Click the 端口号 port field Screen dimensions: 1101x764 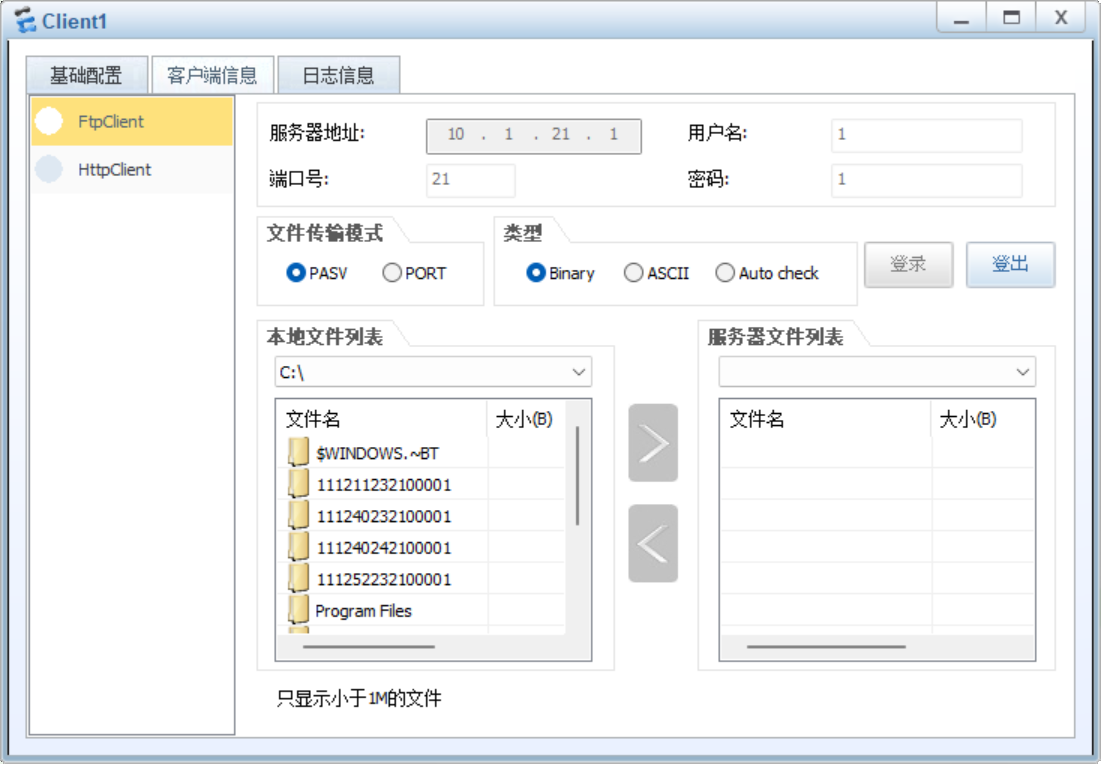pos(470,180)
